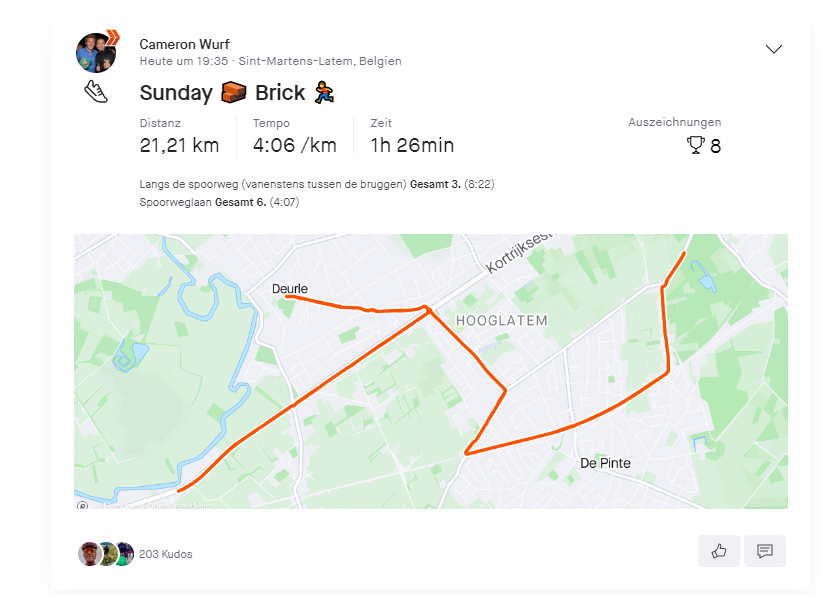Expand the activity options chevron menu
Image resolution: width=823 pixels, height=595 pixels.
point(773,49)
